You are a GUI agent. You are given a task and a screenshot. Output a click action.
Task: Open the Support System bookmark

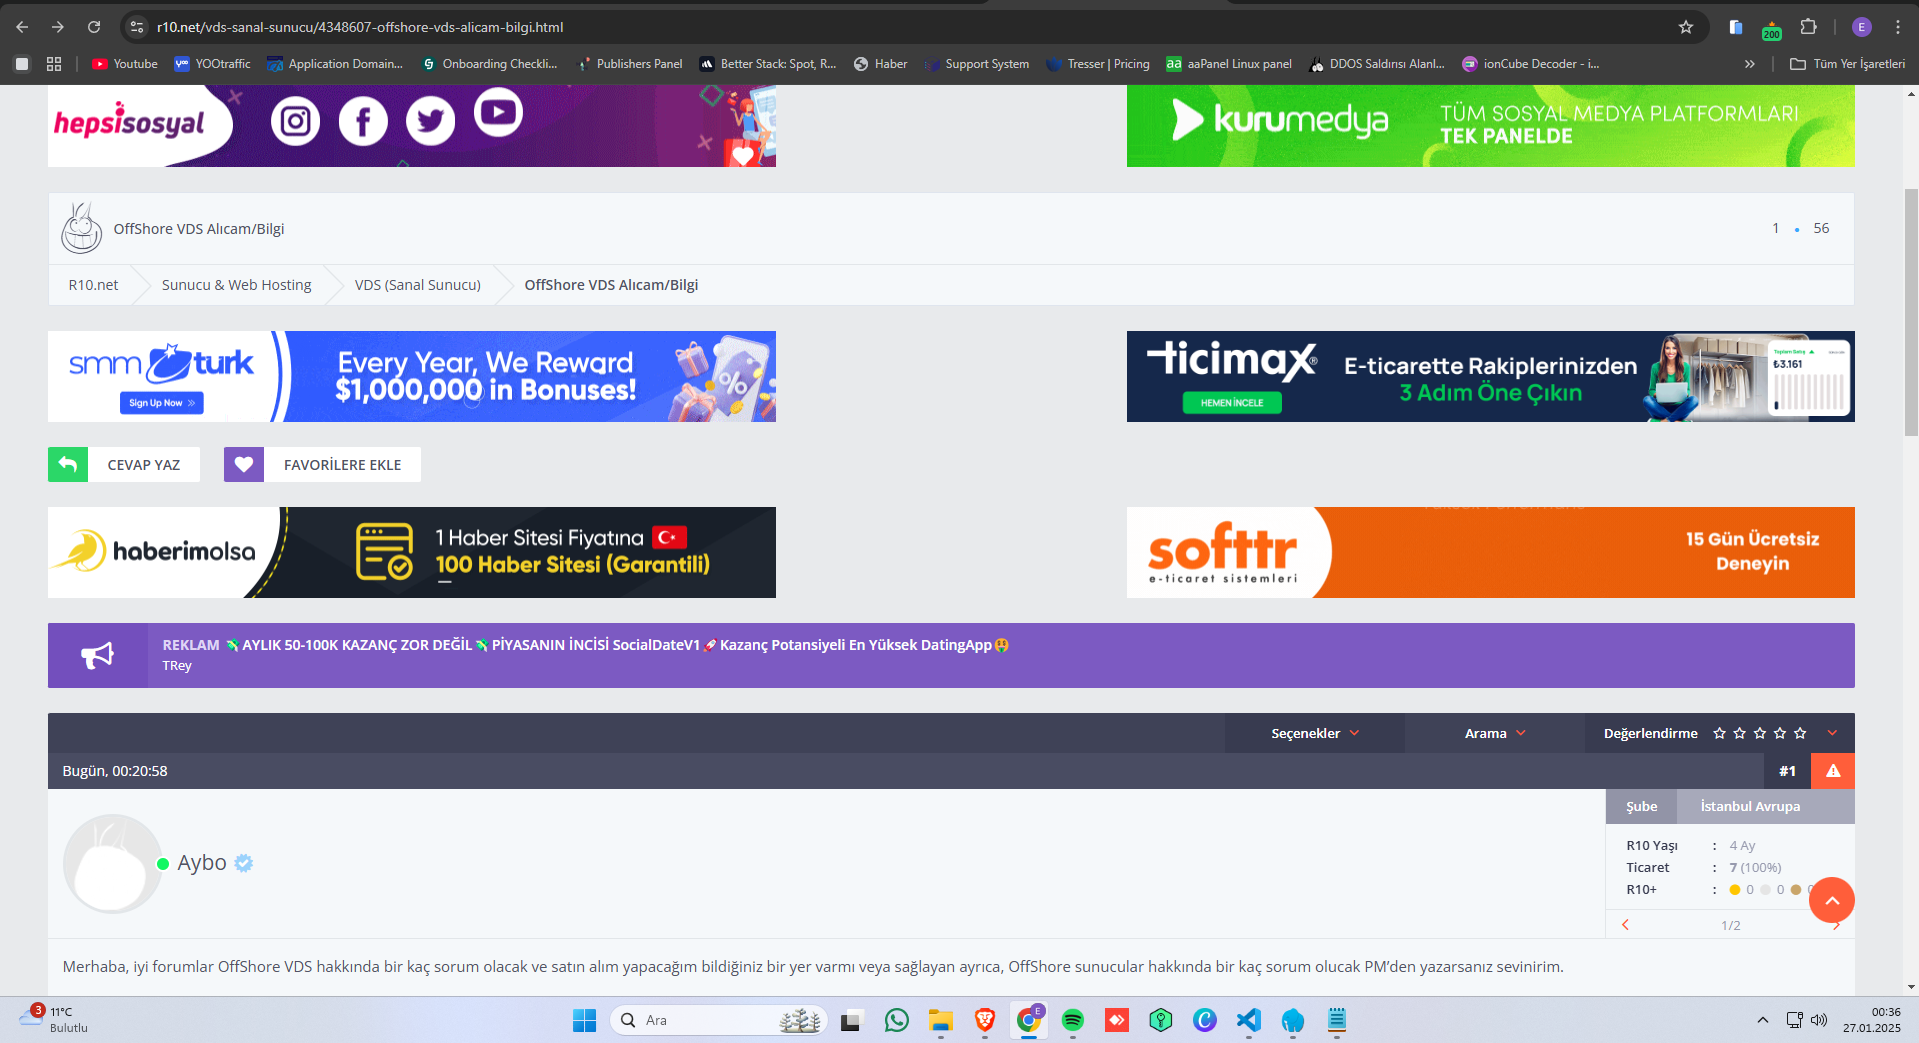[978, 64]
